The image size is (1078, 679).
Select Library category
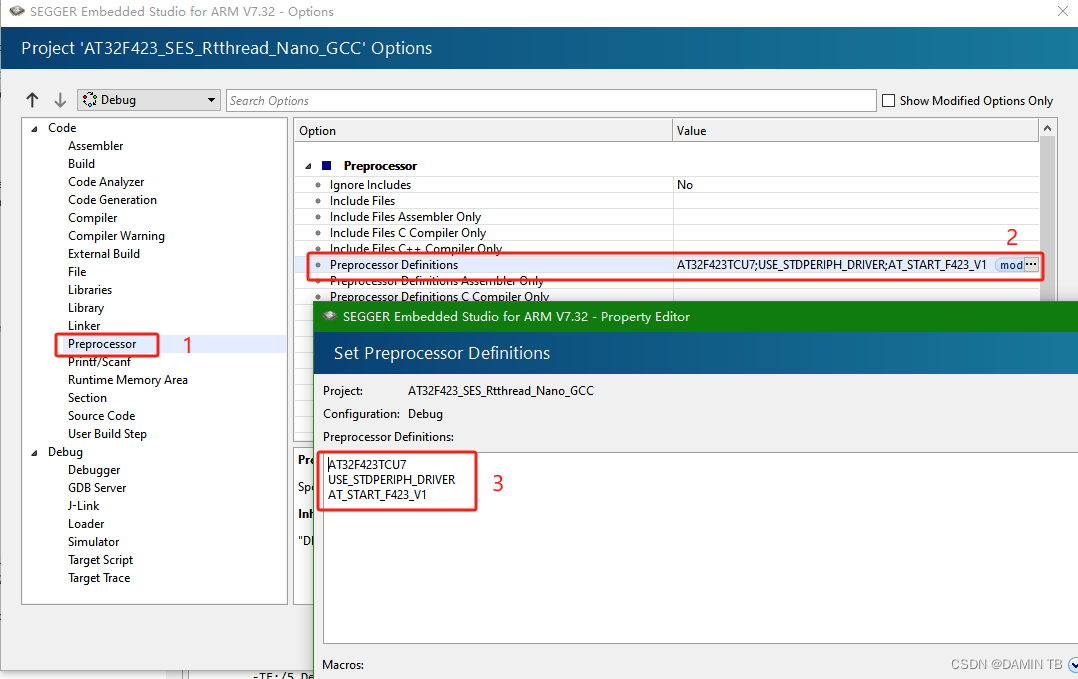point(86,308)
